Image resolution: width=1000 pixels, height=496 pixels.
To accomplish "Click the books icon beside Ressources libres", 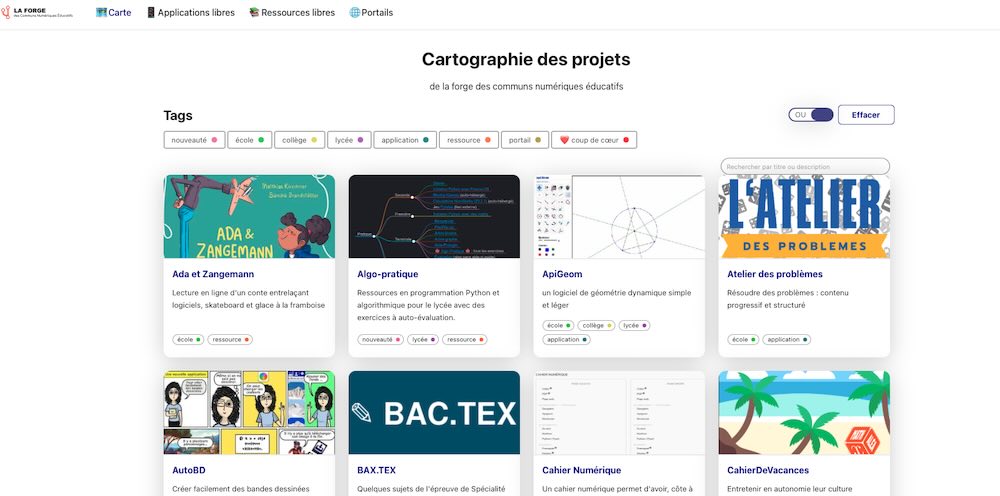I will point(254,12).
